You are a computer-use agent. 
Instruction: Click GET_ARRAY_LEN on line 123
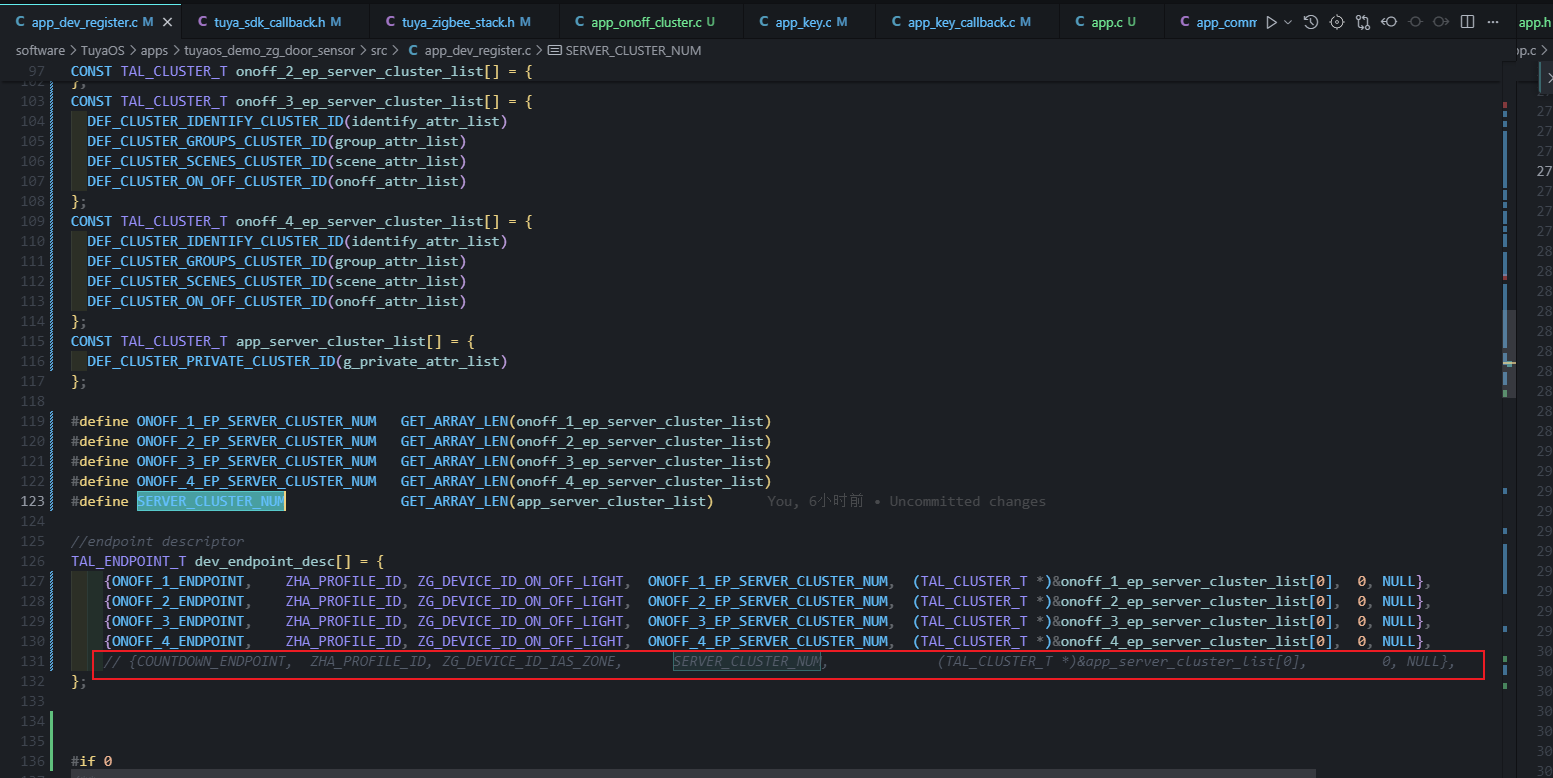(454, 501)
